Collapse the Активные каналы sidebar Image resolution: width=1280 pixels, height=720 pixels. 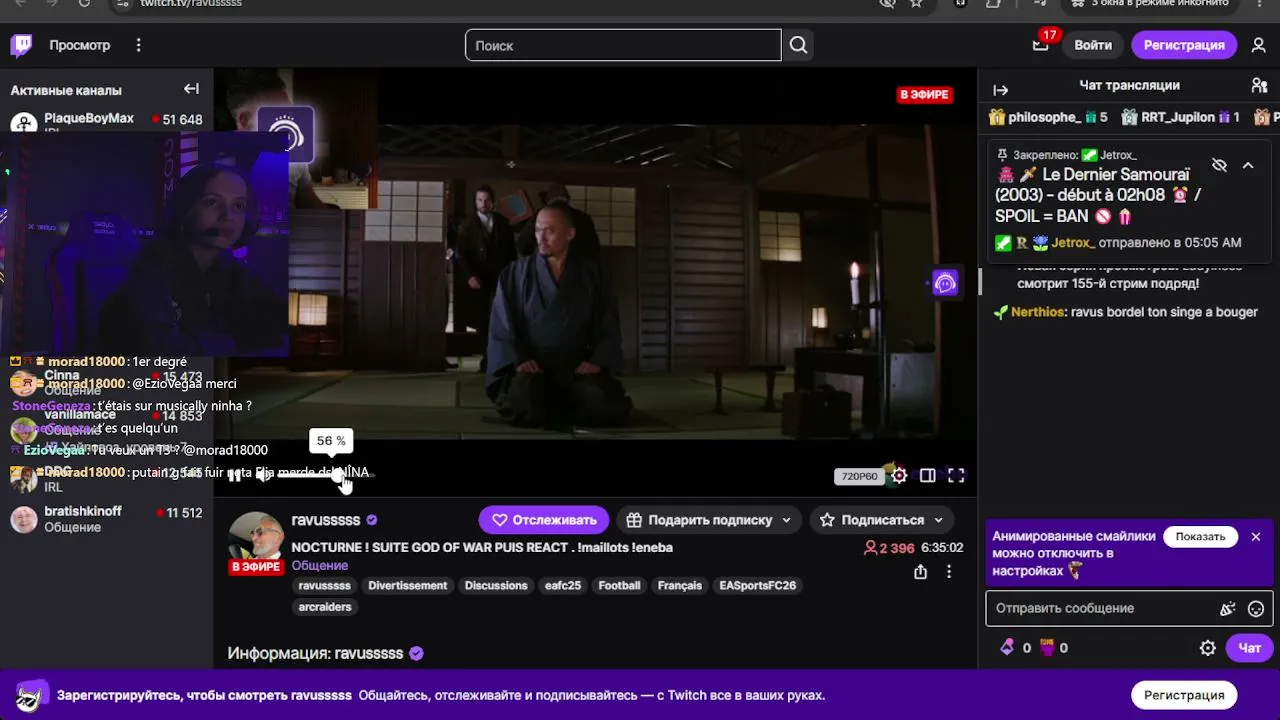191,89
